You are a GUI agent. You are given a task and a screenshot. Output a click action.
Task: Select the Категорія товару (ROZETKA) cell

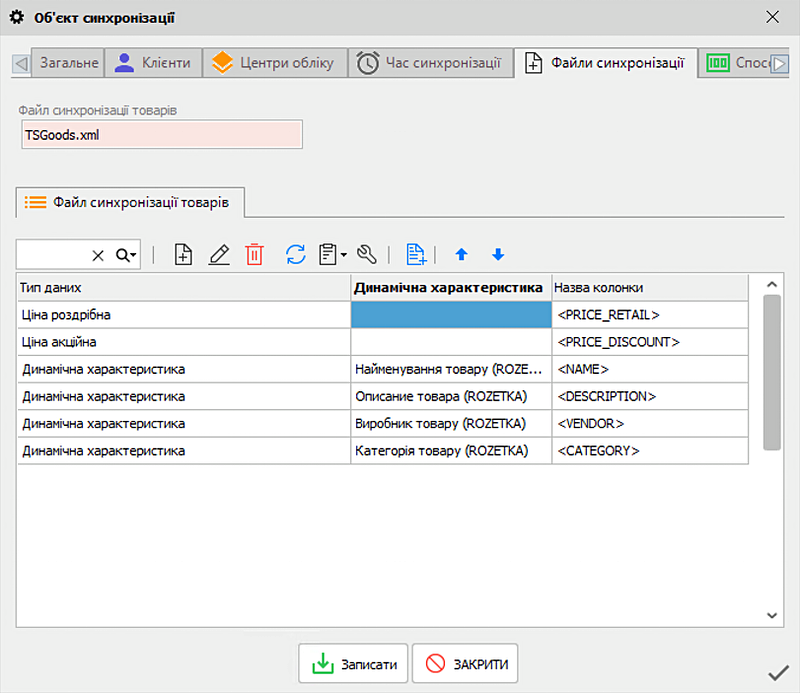pos(451,451)
